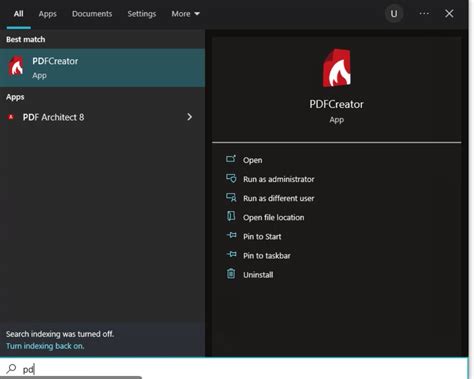
Task: Click Uninstall for PDFCreator
Action: 258,275
